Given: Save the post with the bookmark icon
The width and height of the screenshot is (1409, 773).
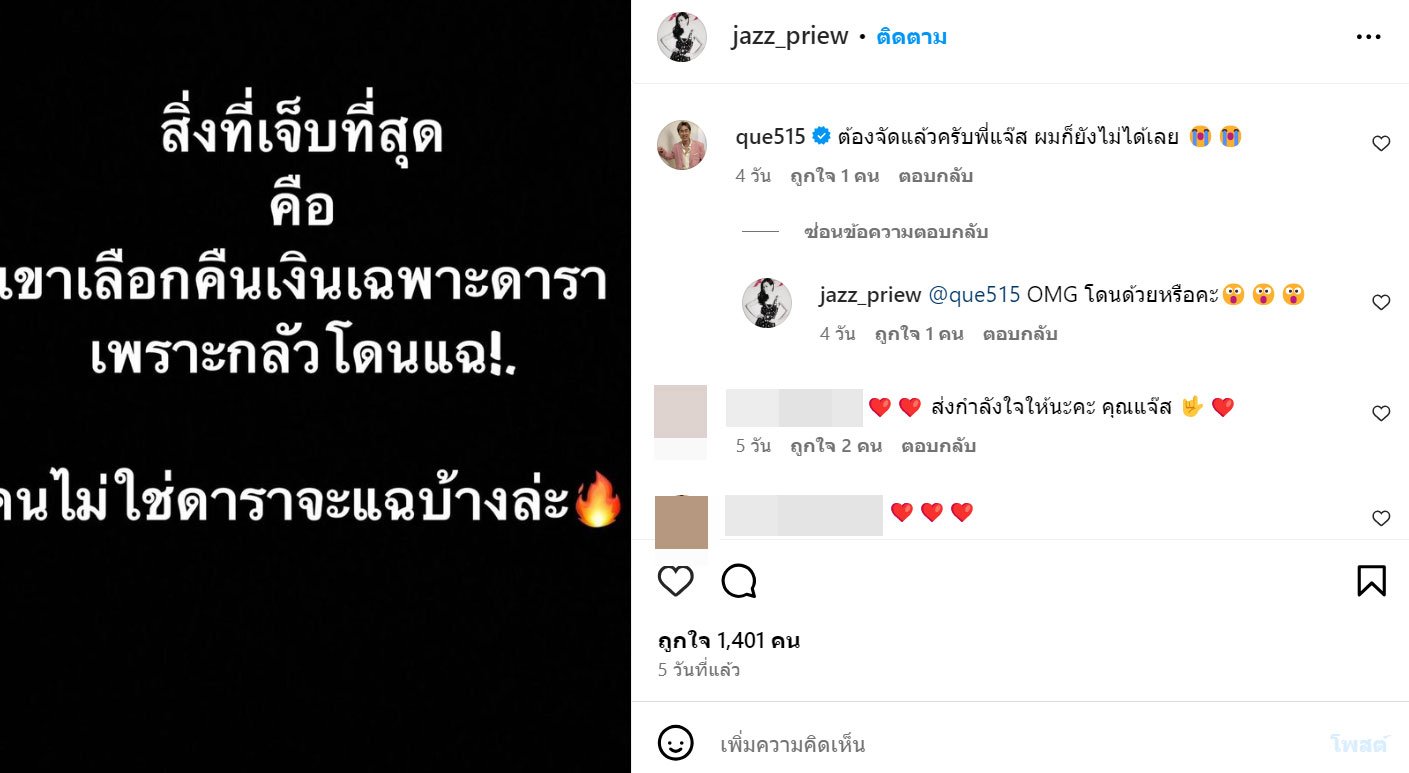Looking at the screenshot, I should coord(1371,581).
